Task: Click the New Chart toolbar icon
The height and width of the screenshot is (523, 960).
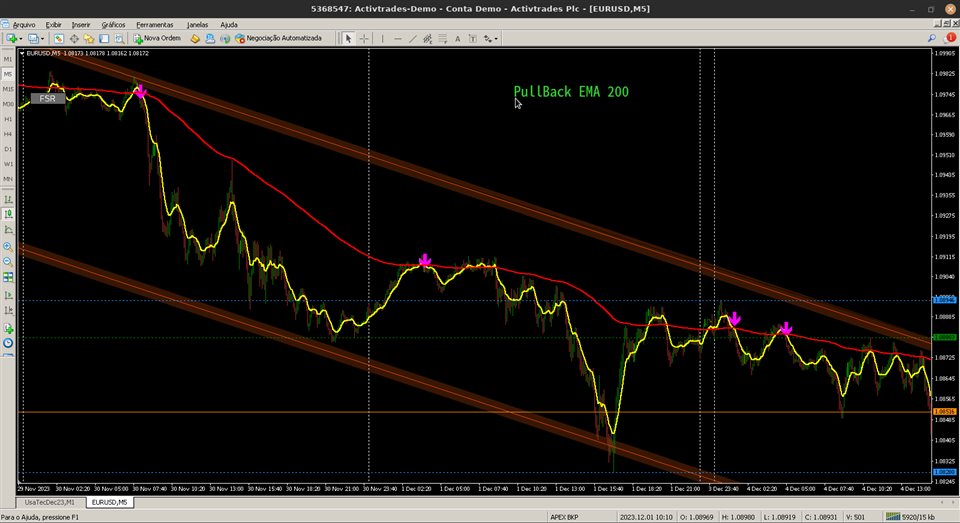Action: [x=11, y=39]
